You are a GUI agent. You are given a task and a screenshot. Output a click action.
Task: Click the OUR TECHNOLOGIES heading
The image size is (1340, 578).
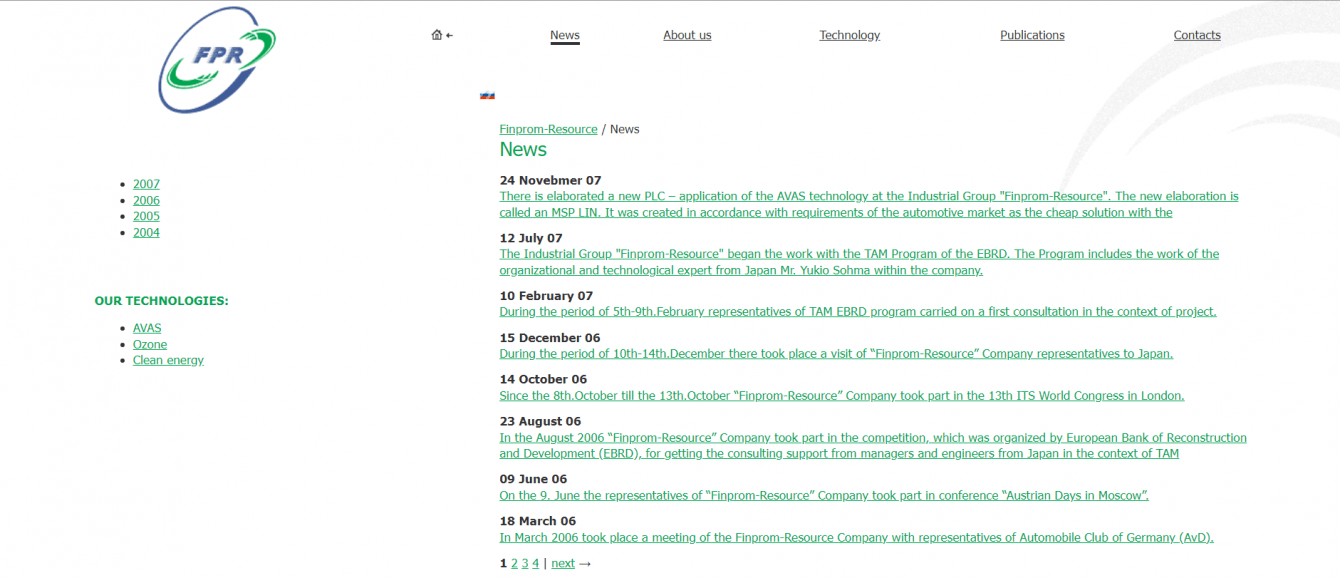point(161,301)
